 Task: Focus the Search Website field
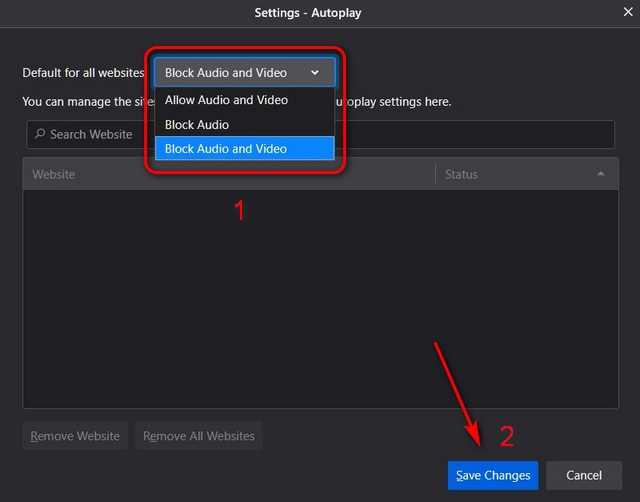click(320, 134)
